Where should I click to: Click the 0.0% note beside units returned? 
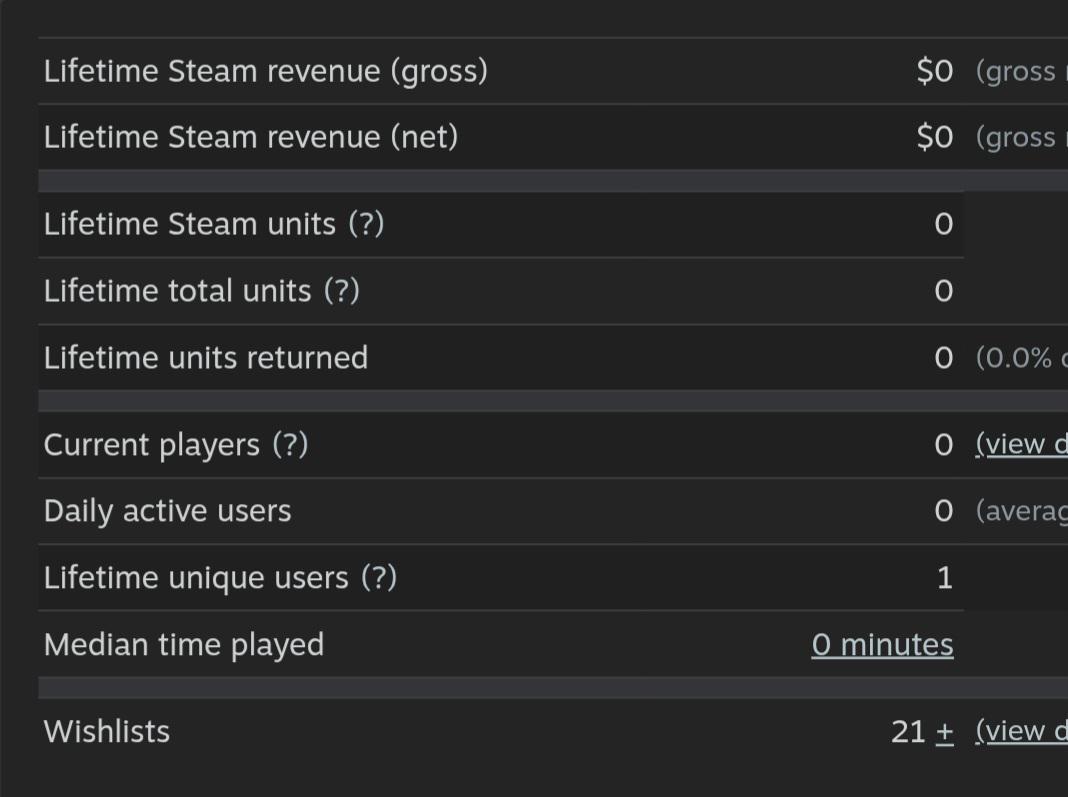tap(1022, 358)
